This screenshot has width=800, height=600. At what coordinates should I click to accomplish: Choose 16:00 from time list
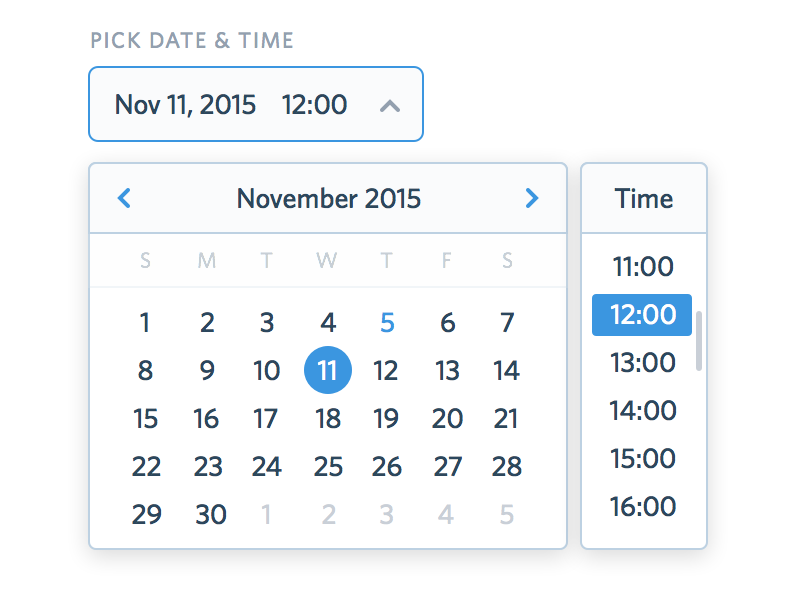[643, 506]
